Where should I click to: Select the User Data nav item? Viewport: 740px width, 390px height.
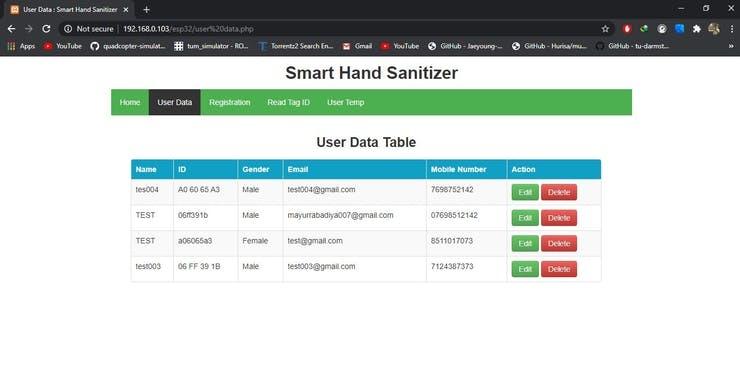[175, 102]
